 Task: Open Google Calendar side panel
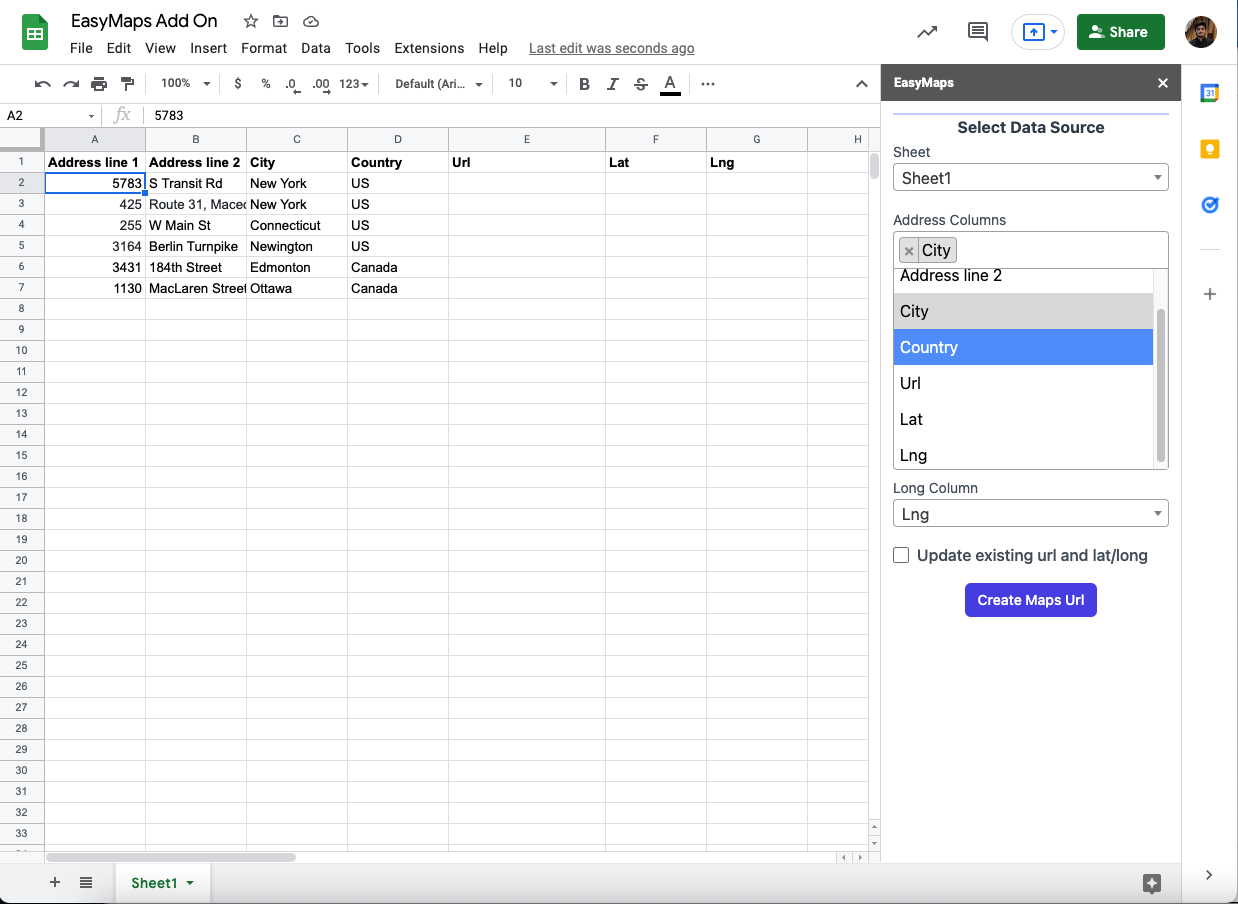1210,93
